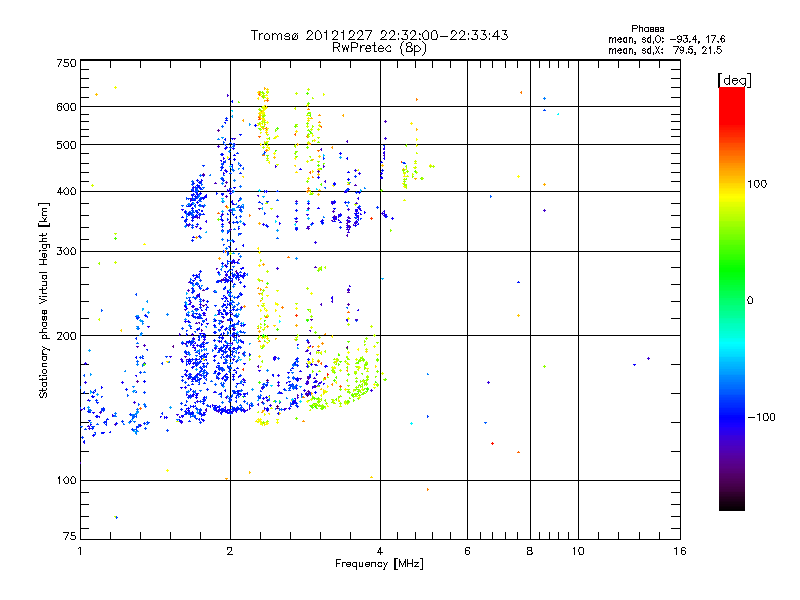Click the x-axis tick label '10'
This screenshot has height=600, width=800.
[x=578, y=551]
